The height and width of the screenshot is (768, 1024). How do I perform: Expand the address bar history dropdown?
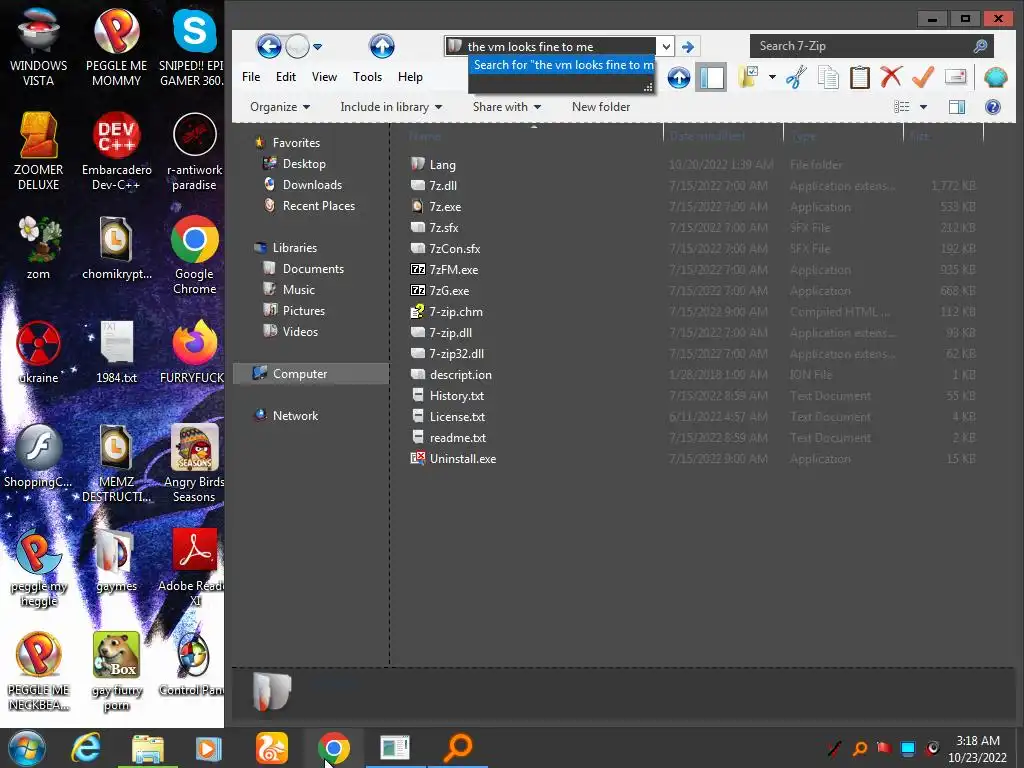click(665, 46)
